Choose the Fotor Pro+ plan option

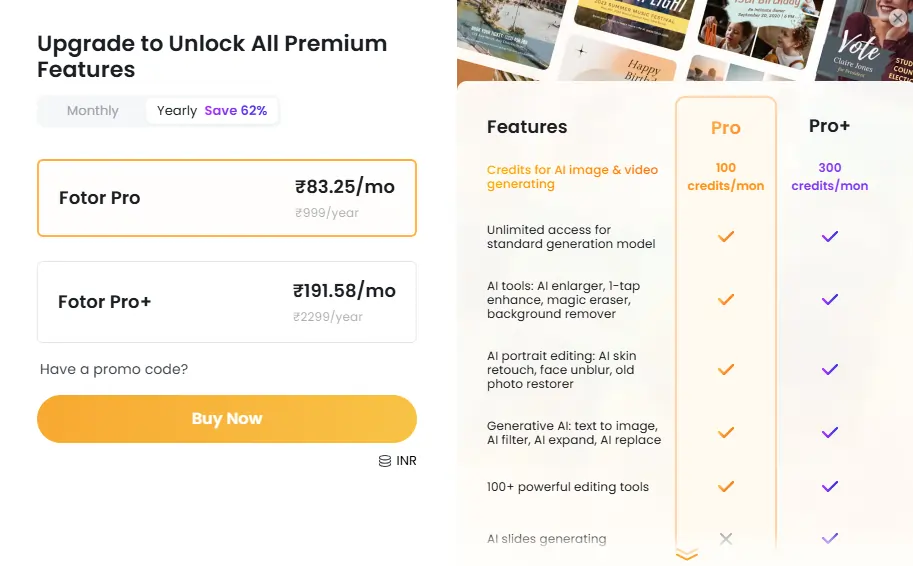[x=227, y=302]
